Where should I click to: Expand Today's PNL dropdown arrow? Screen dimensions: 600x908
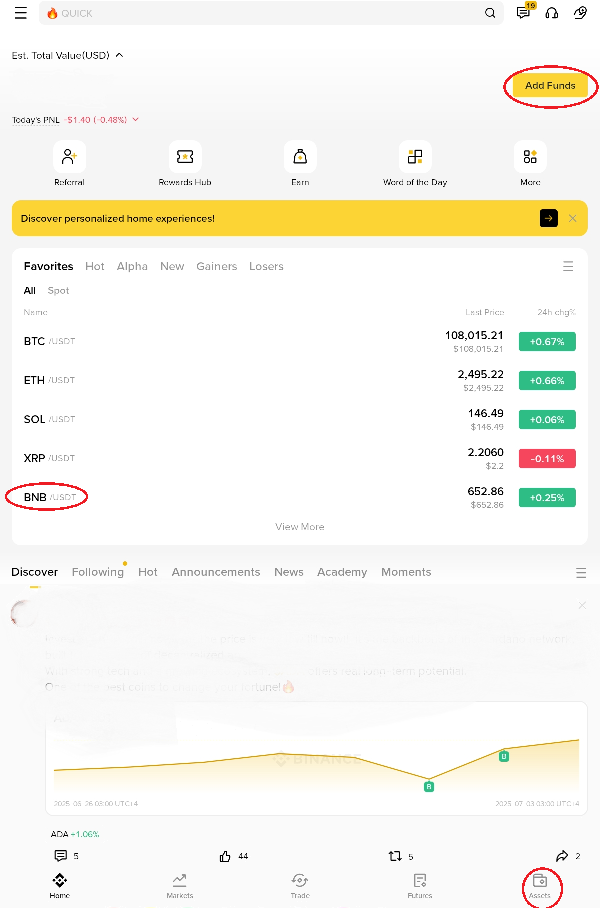tap(136, 120)
